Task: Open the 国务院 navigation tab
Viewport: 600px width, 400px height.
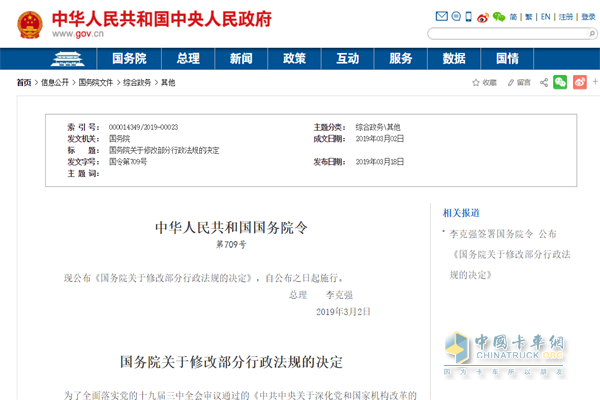Action: 129,57
